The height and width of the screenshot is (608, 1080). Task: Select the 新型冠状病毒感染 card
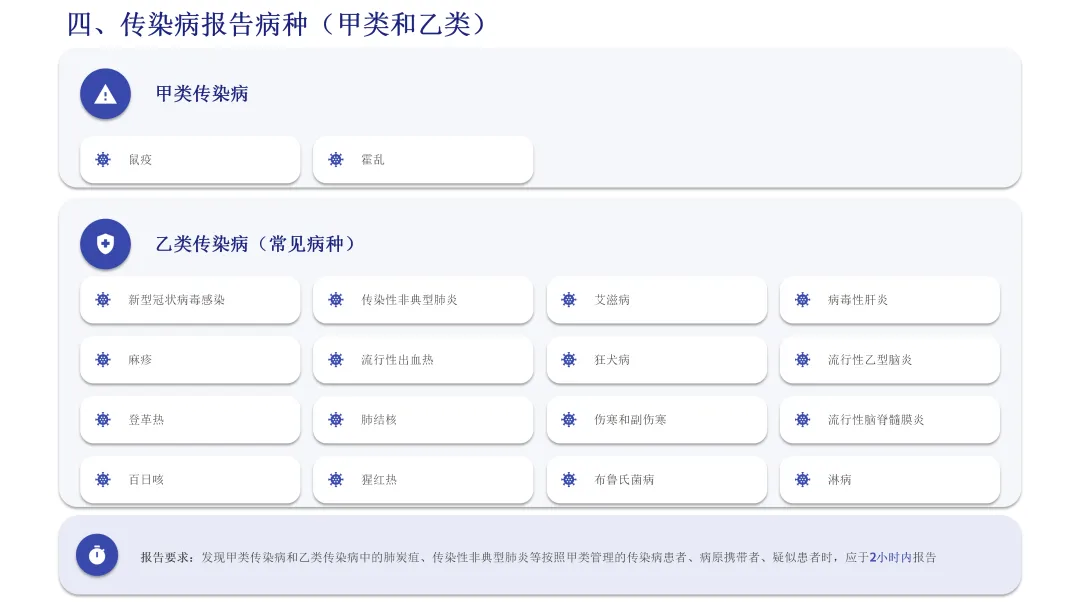pos(190,300)
